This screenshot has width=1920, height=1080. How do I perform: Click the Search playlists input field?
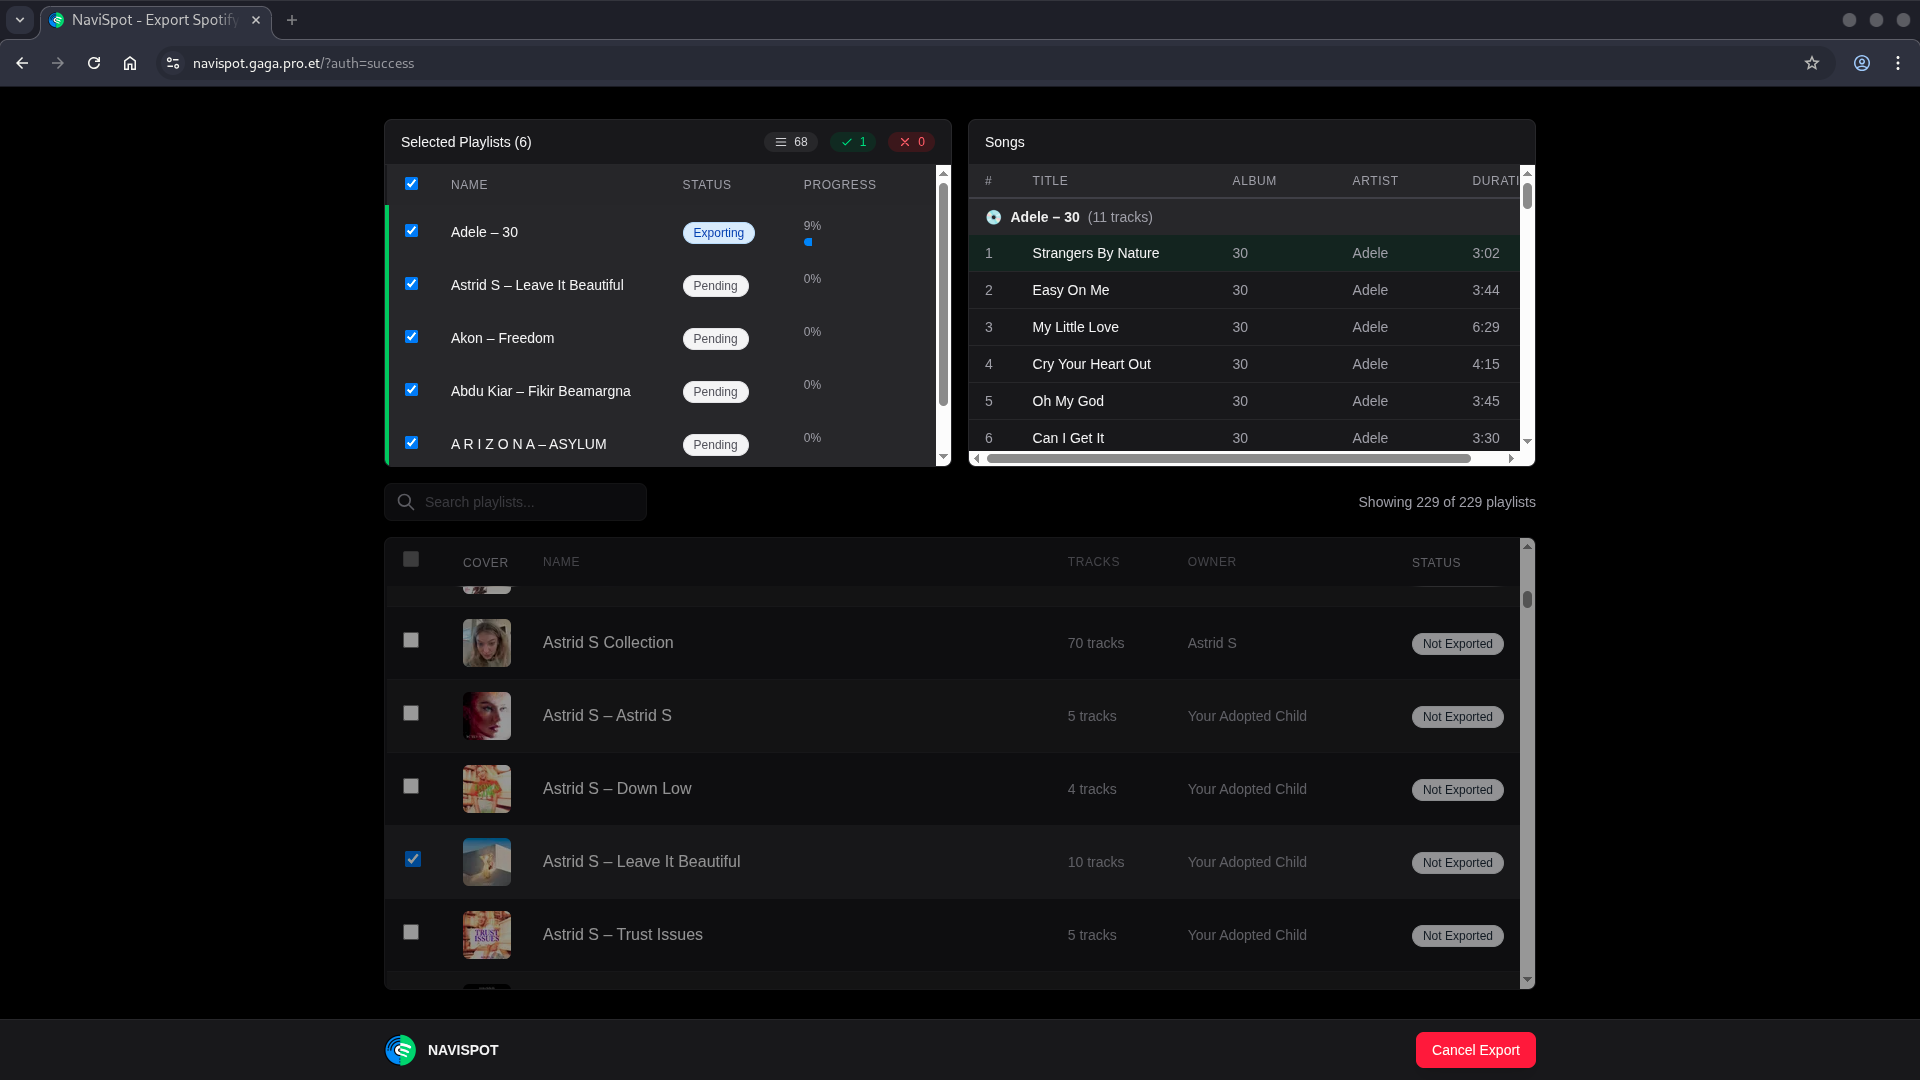point(520,501)
